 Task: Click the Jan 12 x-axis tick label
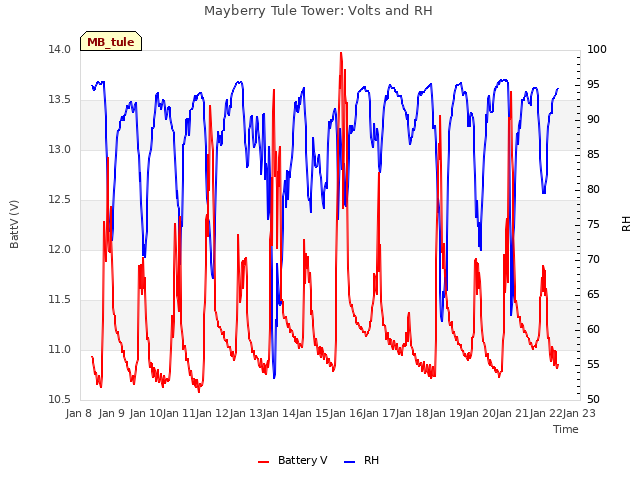[212, 413]
